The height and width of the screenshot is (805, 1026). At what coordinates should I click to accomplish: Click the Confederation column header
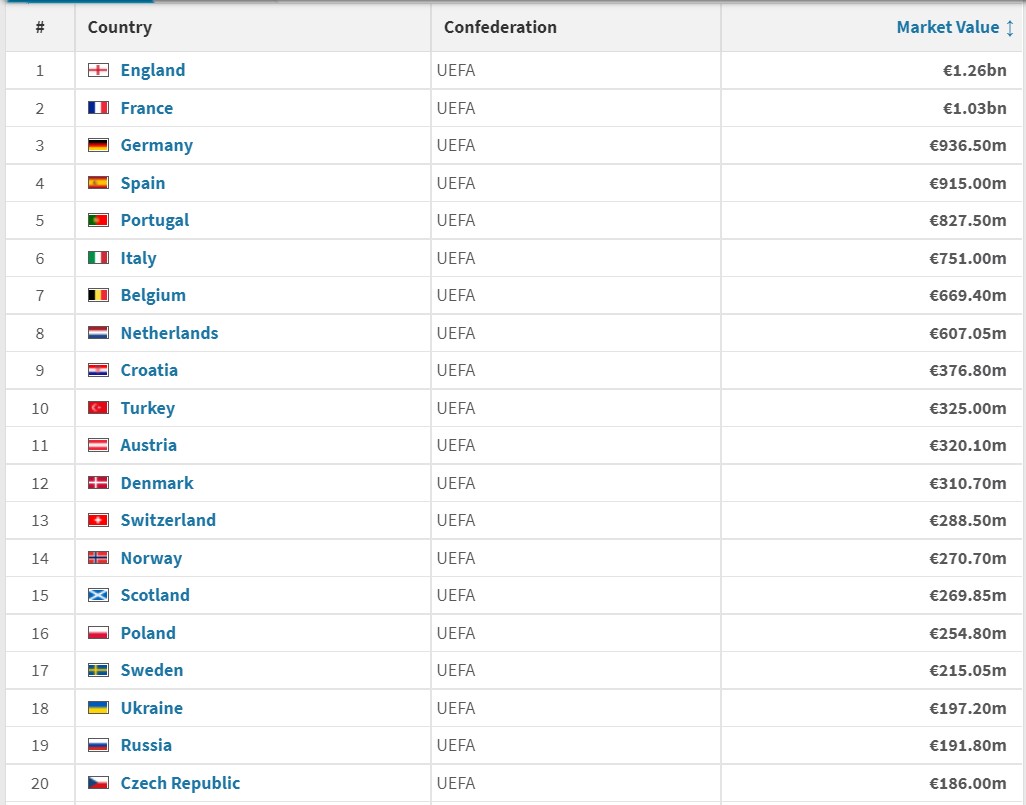pyautogui.click(x=500, y=27)
